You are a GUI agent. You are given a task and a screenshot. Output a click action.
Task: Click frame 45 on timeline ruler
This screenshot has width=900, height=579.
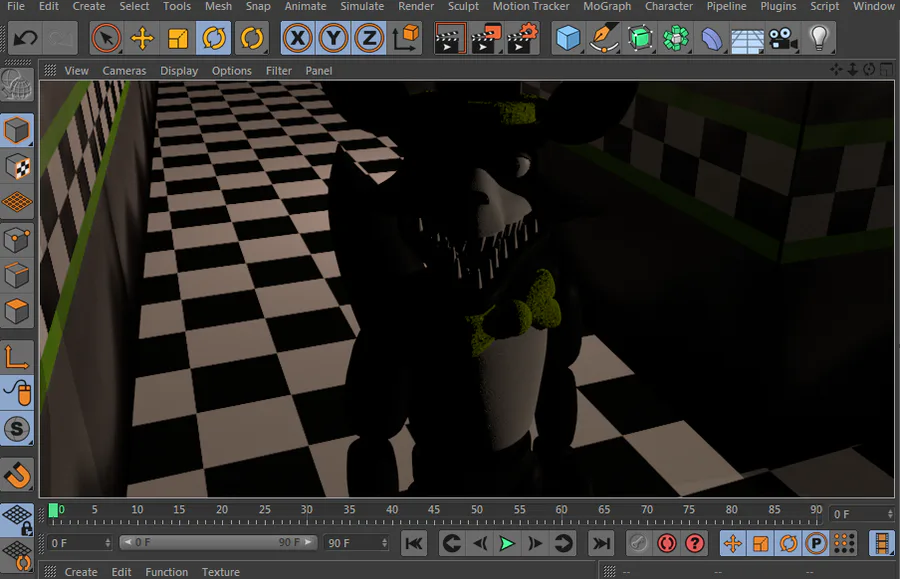434,510
